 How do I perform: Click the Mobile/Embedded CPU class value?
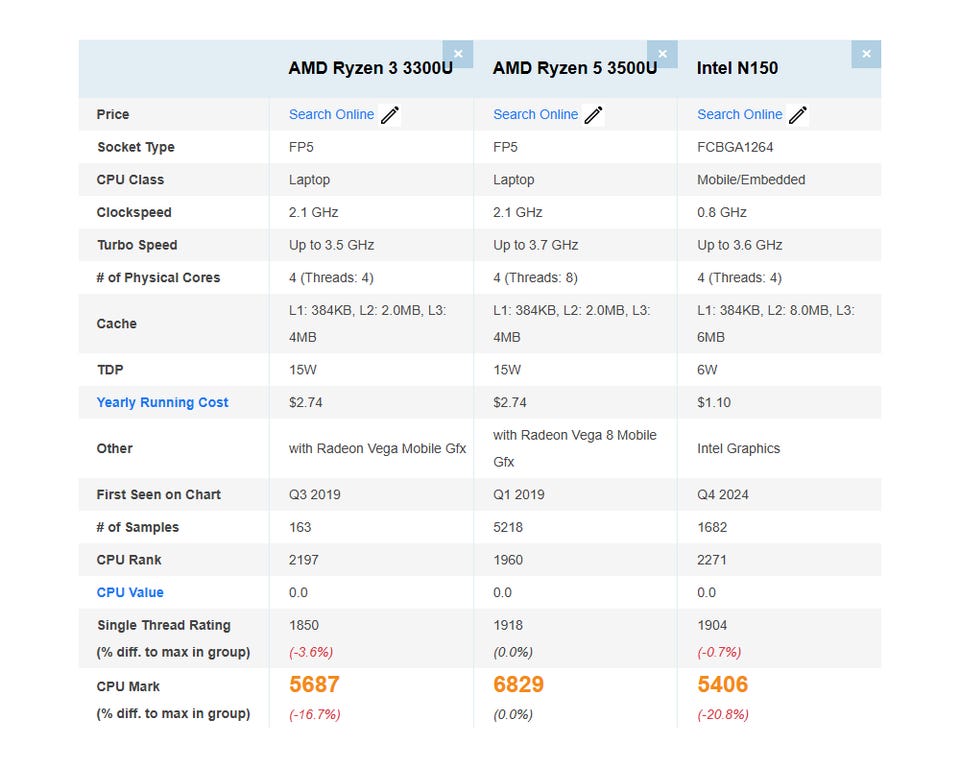click(751, 179)
